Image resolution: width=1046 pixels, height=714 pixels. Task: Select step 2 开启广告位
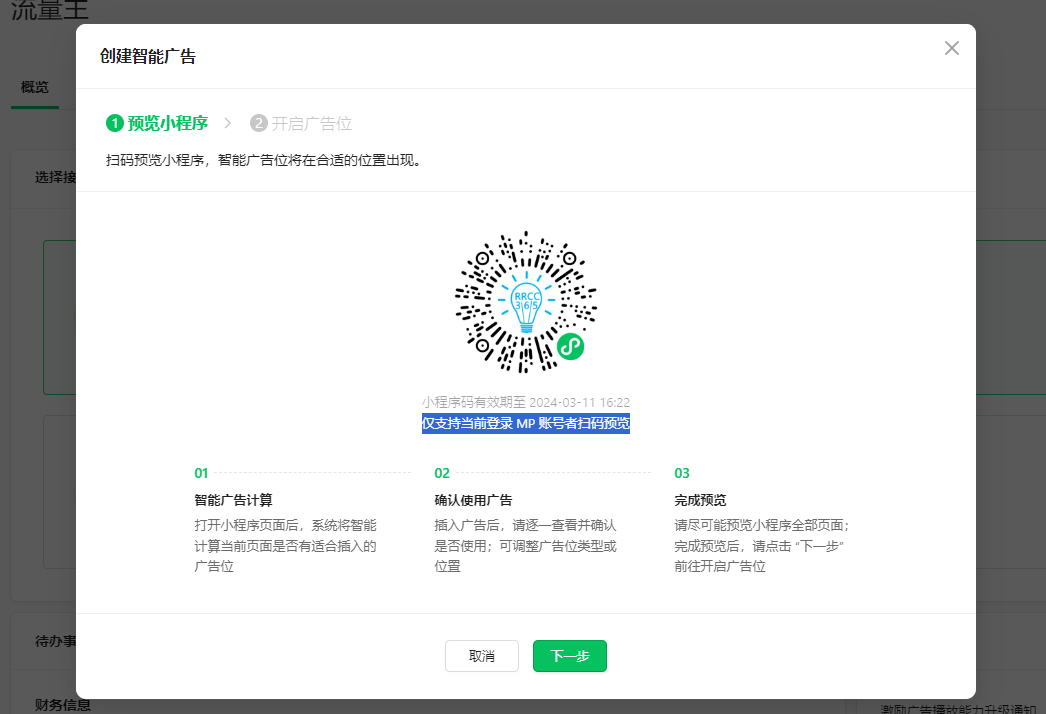(x=301, y=123)
